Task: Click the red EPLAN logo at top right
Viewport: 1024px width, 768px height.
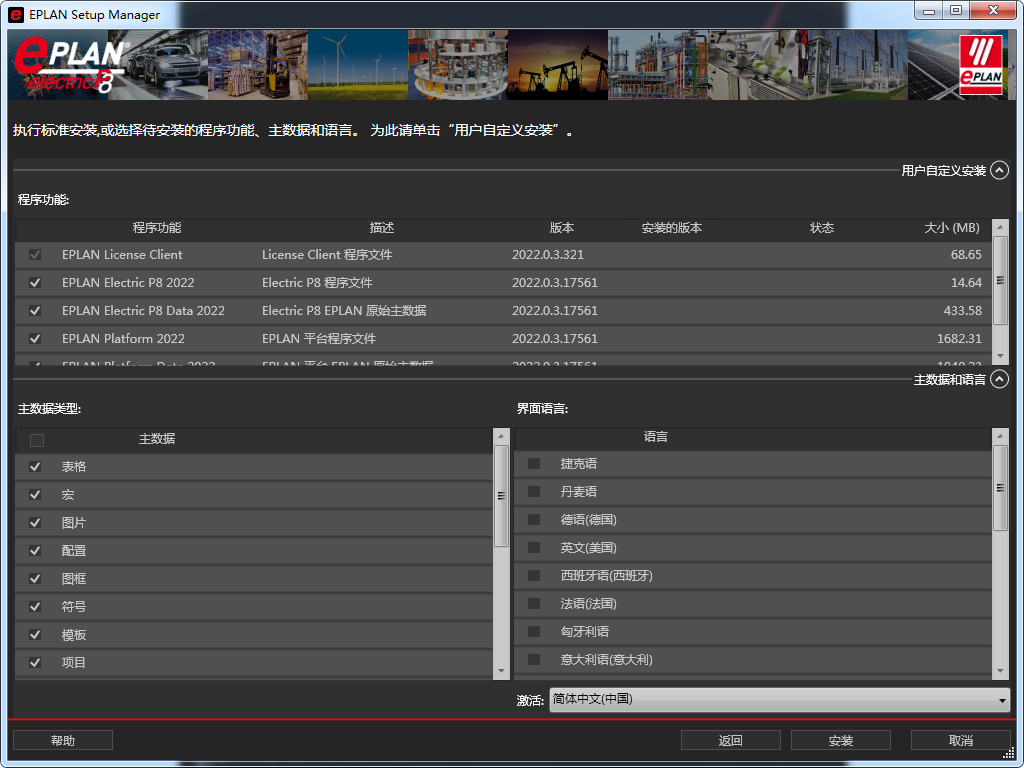Action: pos(979,65)
